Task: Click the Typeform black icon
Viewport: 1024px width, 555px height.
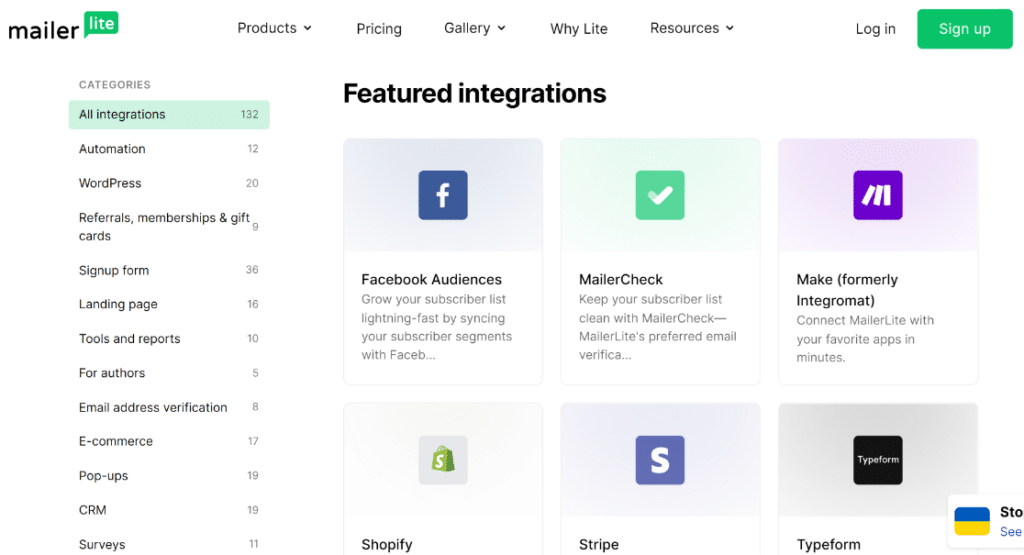Action: (878, 460)
